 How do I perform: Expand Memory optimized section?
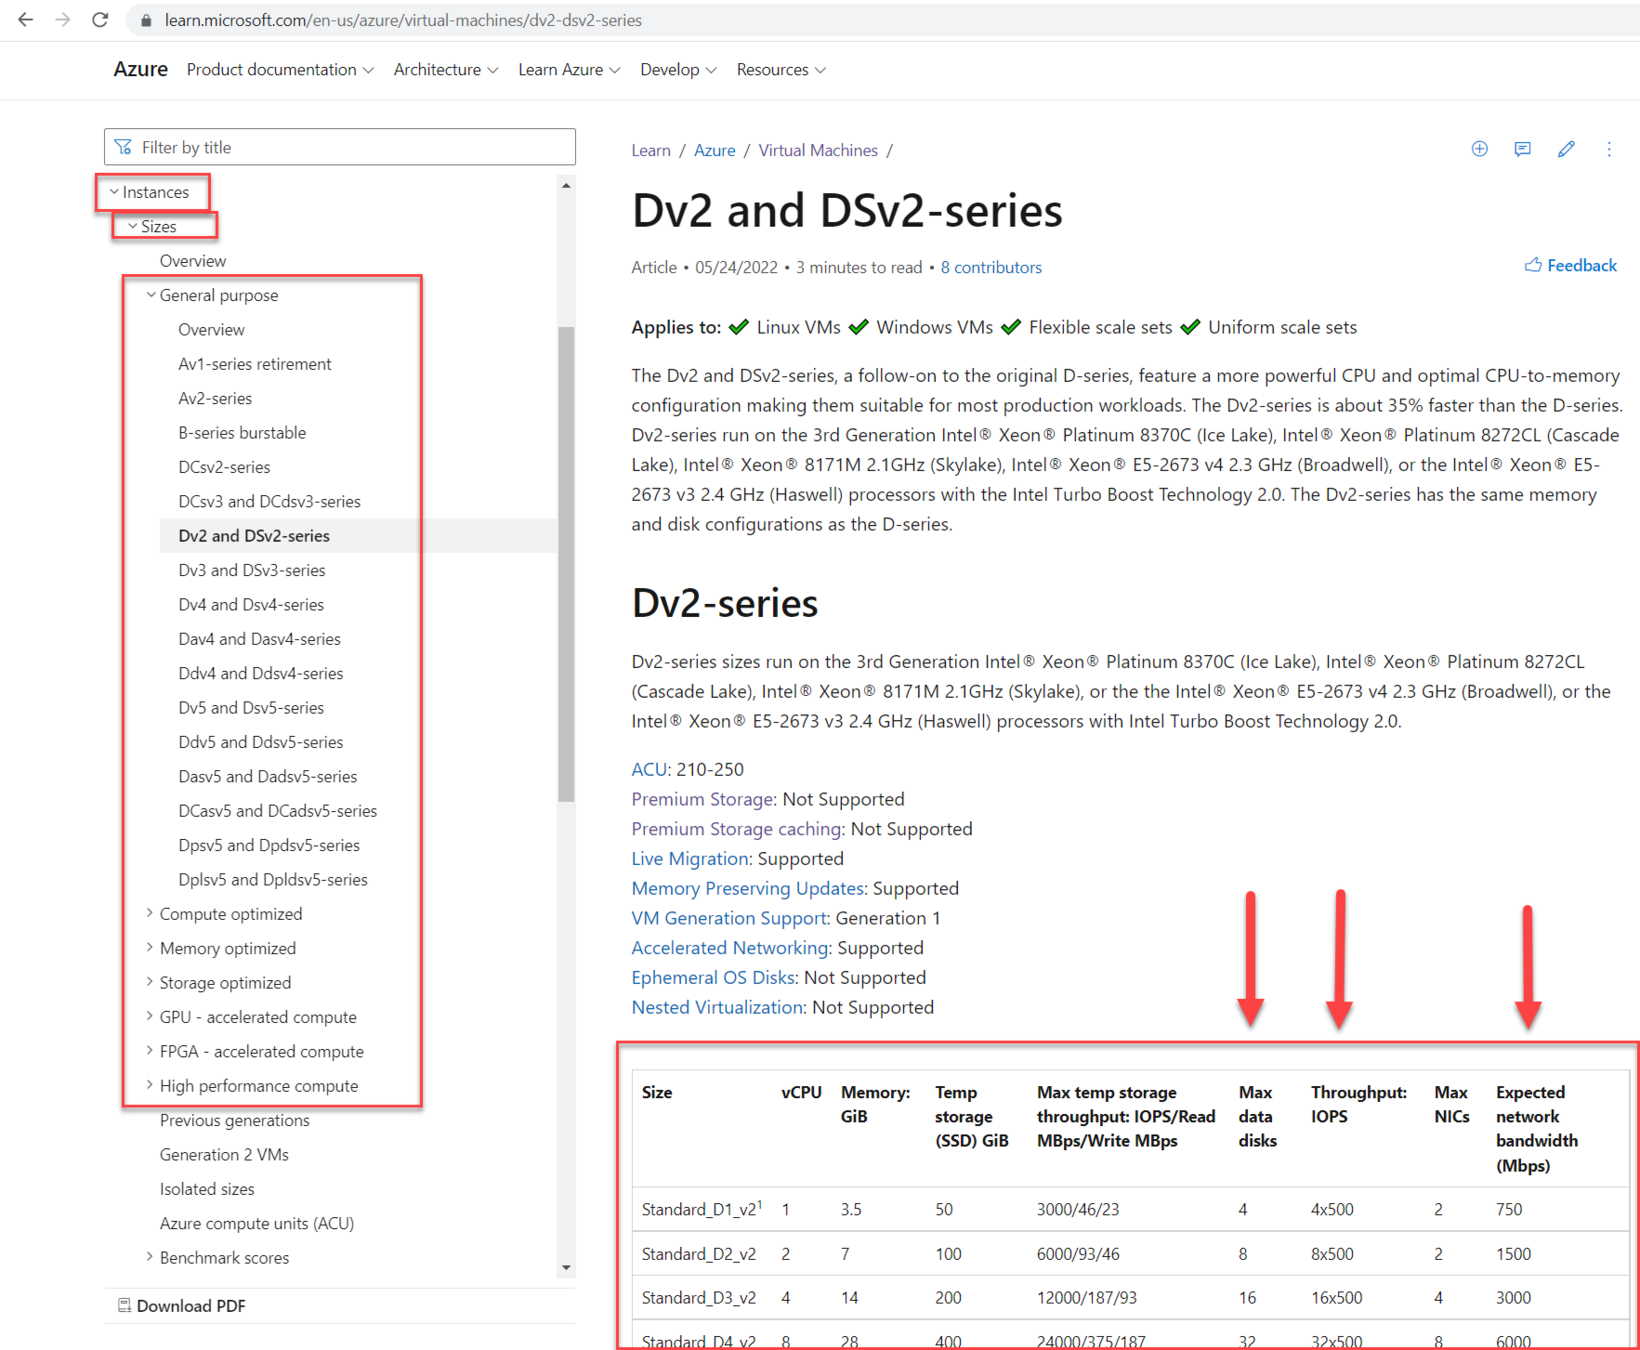(x=150, y=947)
